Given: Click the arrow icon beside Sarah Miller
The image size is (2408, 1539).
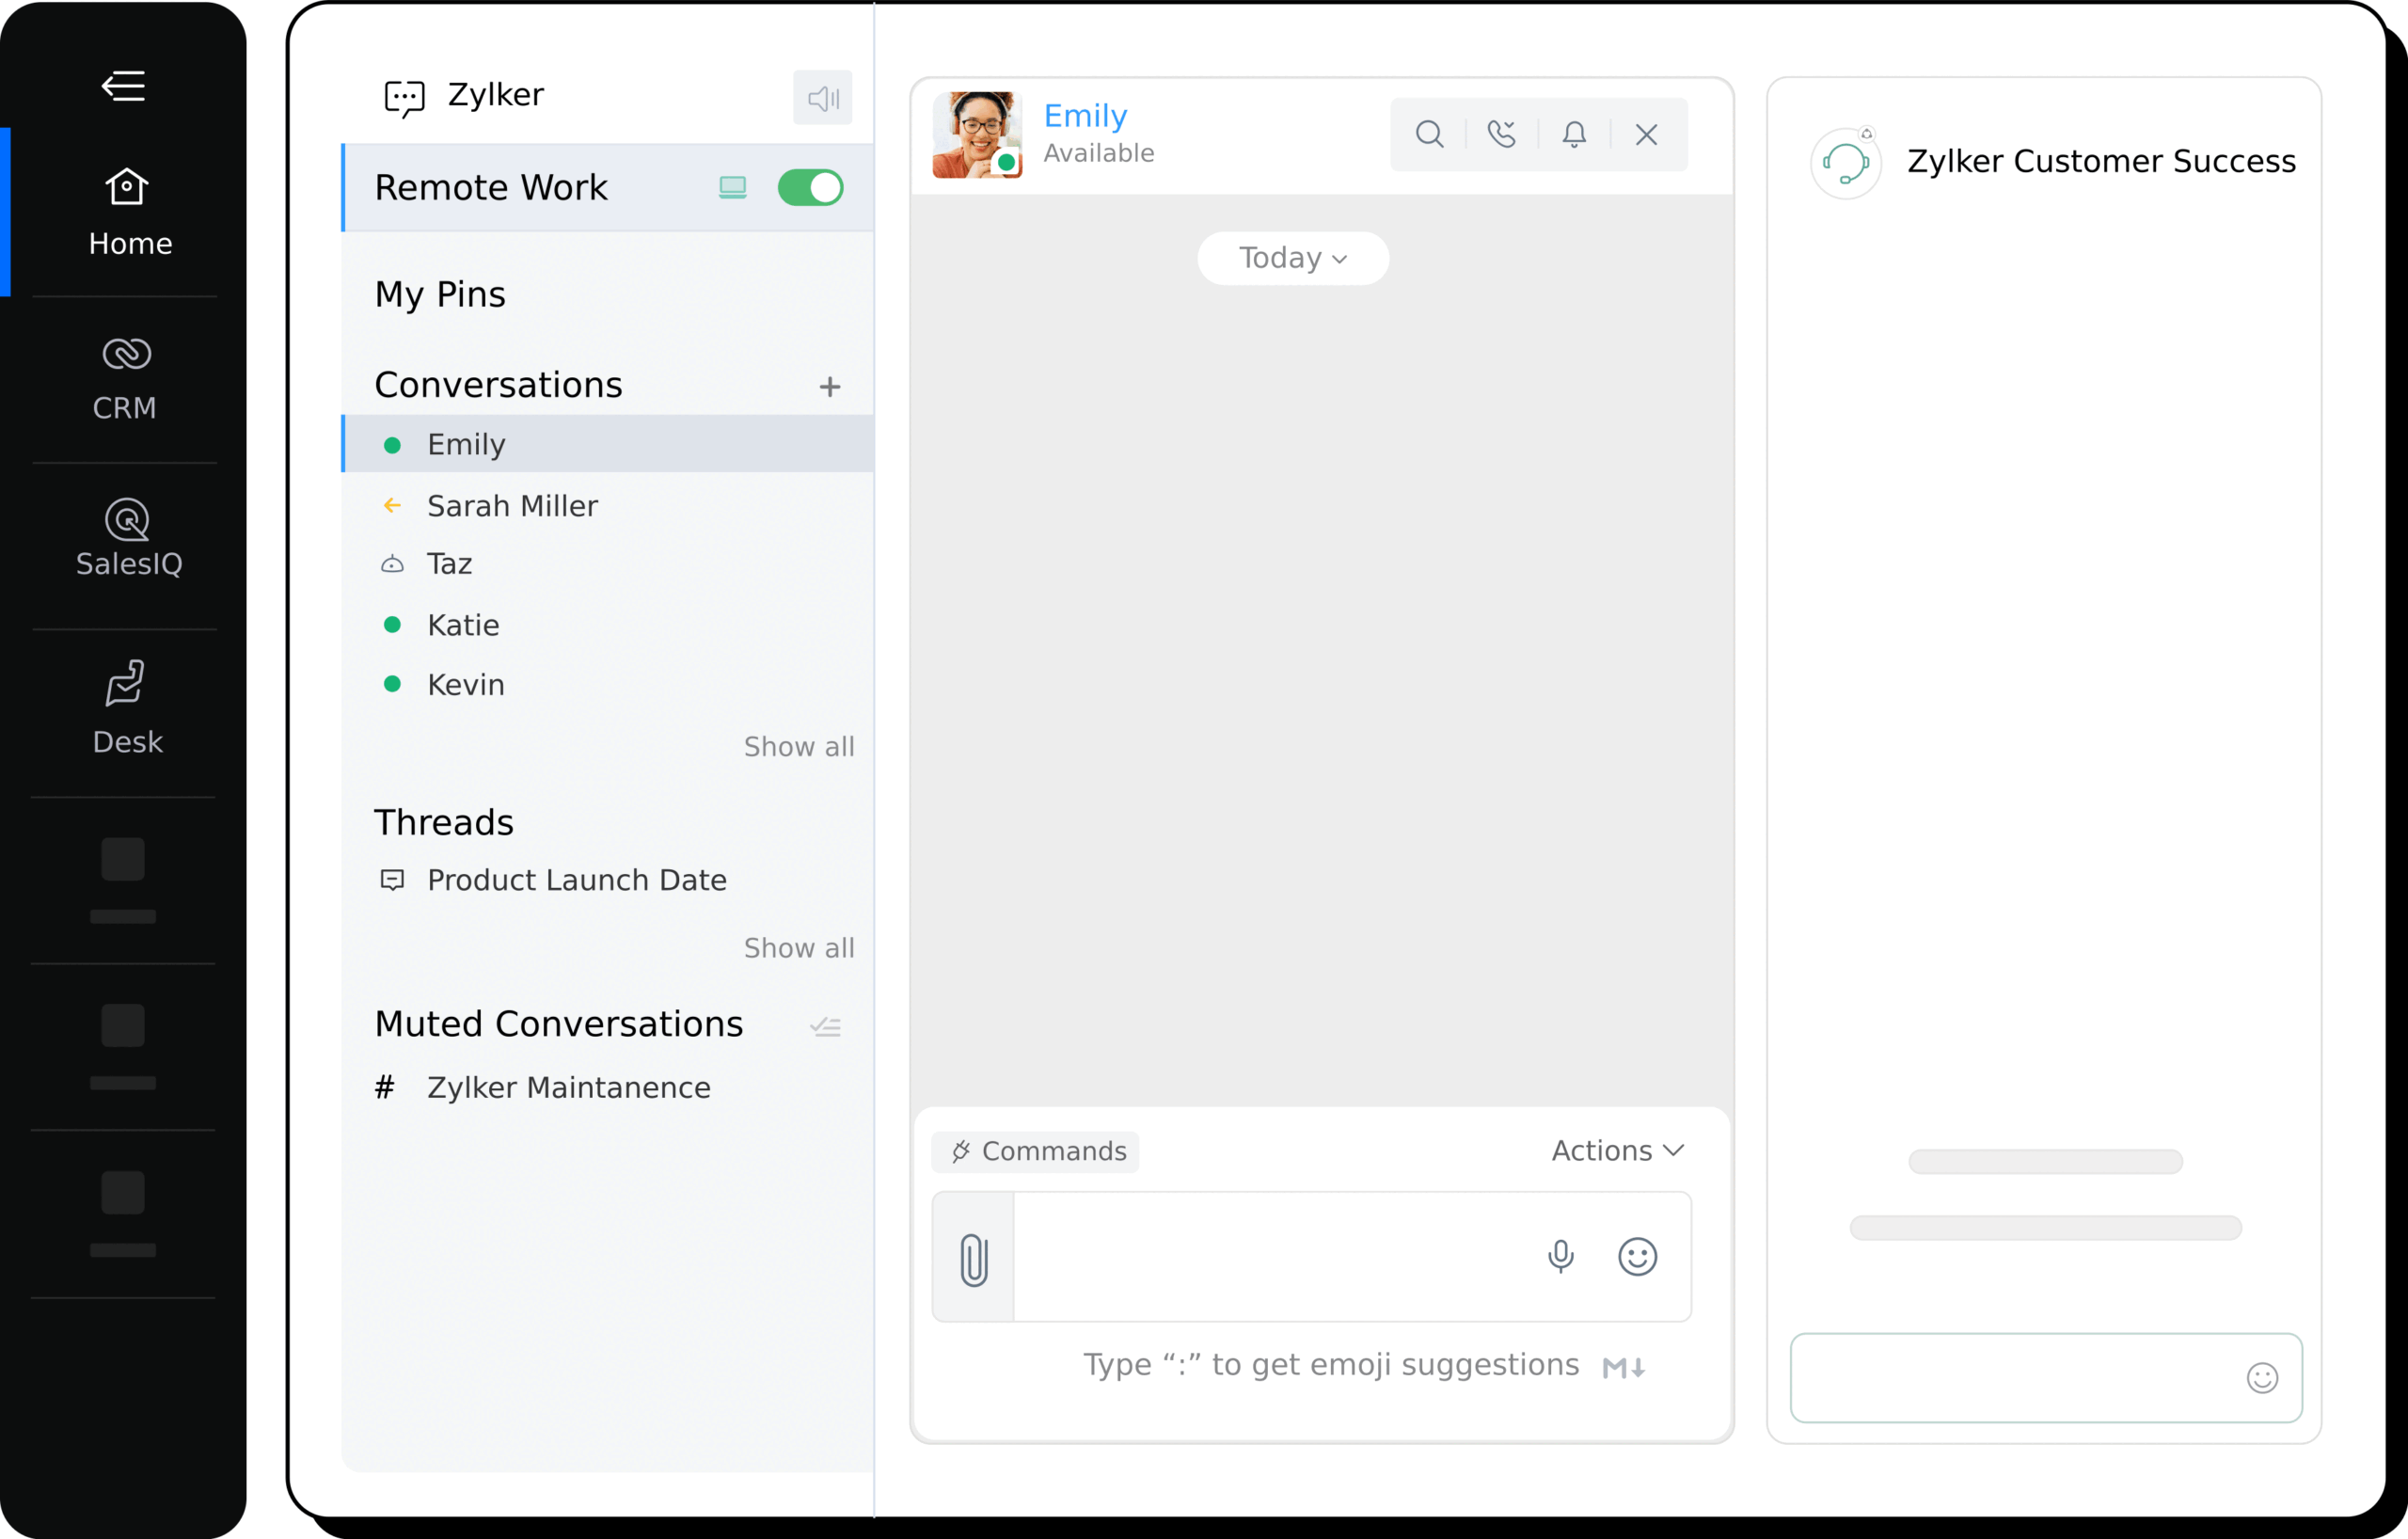Looking at the screenshot, I should 392,506.
